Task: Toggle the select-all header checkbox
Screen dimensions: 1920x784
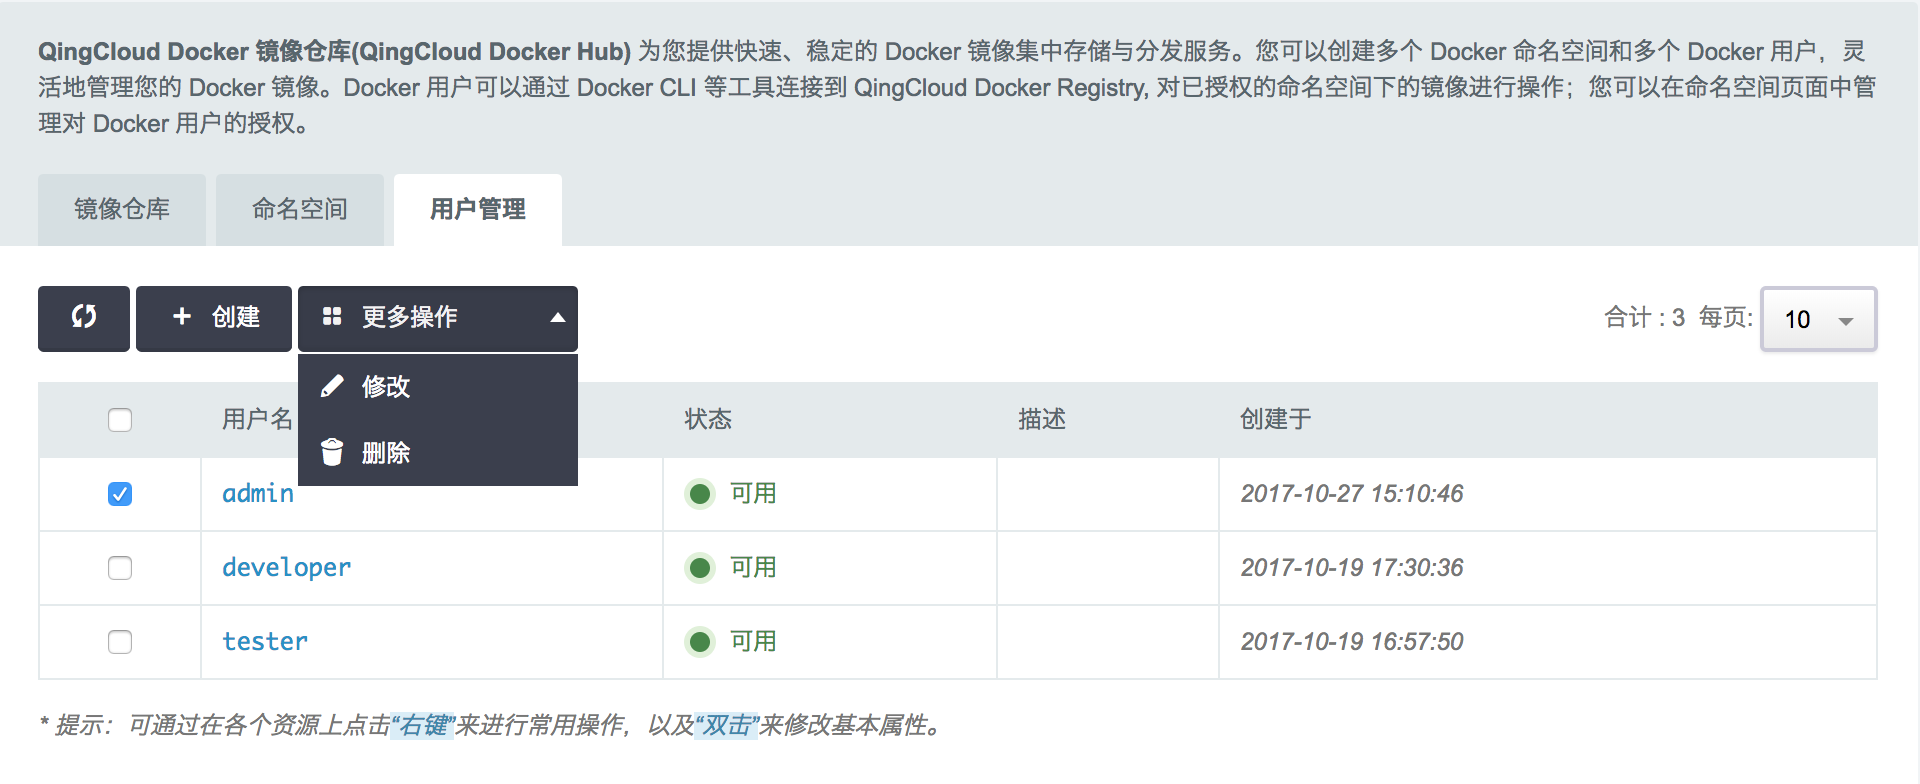Action: 120,420
